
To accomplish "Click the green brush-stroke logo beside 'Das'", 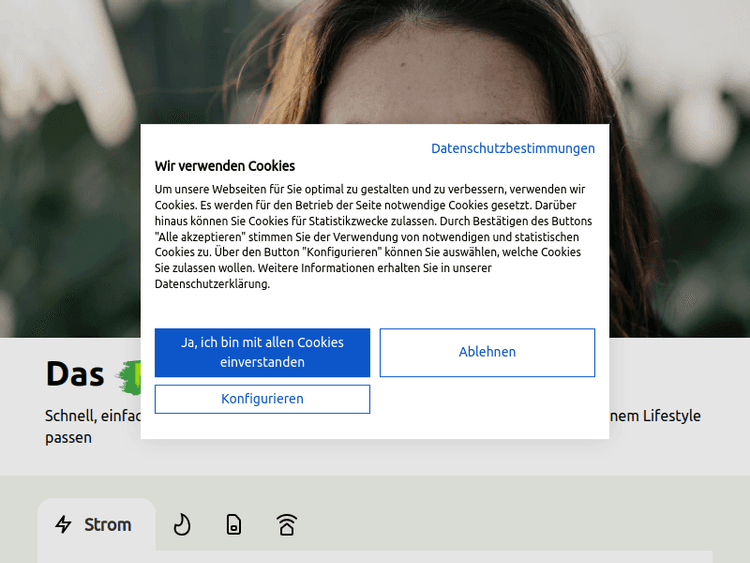I will point(129,375).
